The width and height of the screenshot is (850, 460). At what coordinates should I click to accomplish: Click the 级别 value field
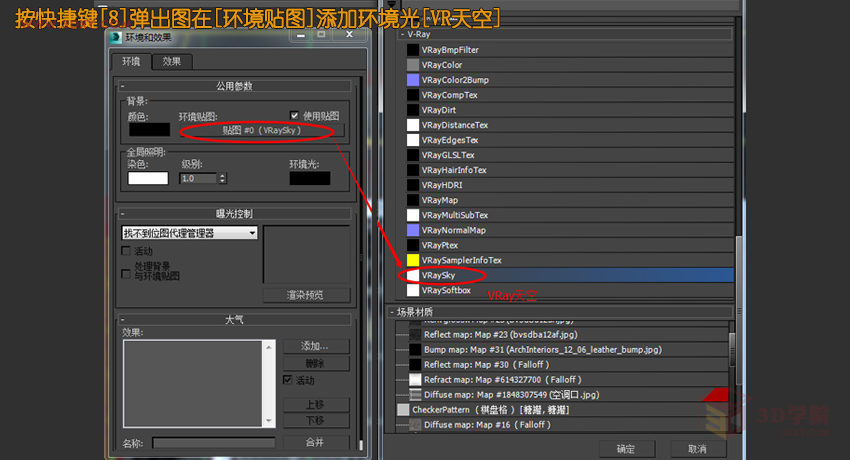tap(198, 178)
